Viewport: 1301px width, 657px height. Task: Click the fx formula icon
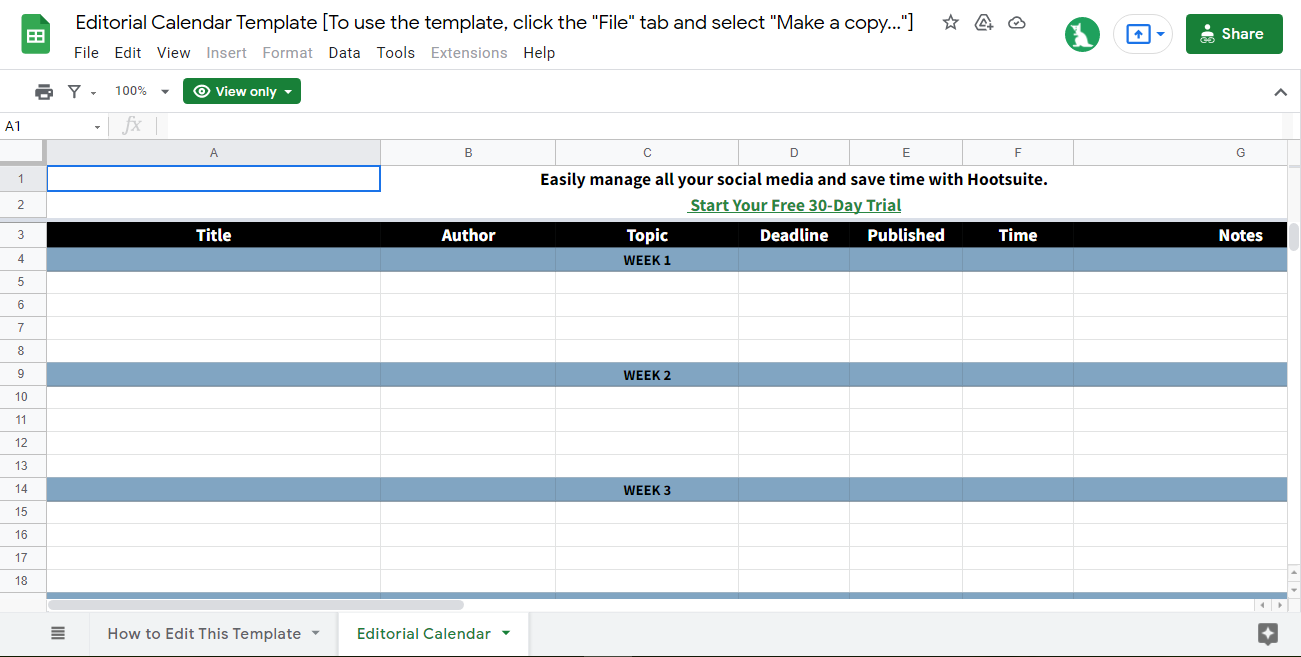[133, 125]
